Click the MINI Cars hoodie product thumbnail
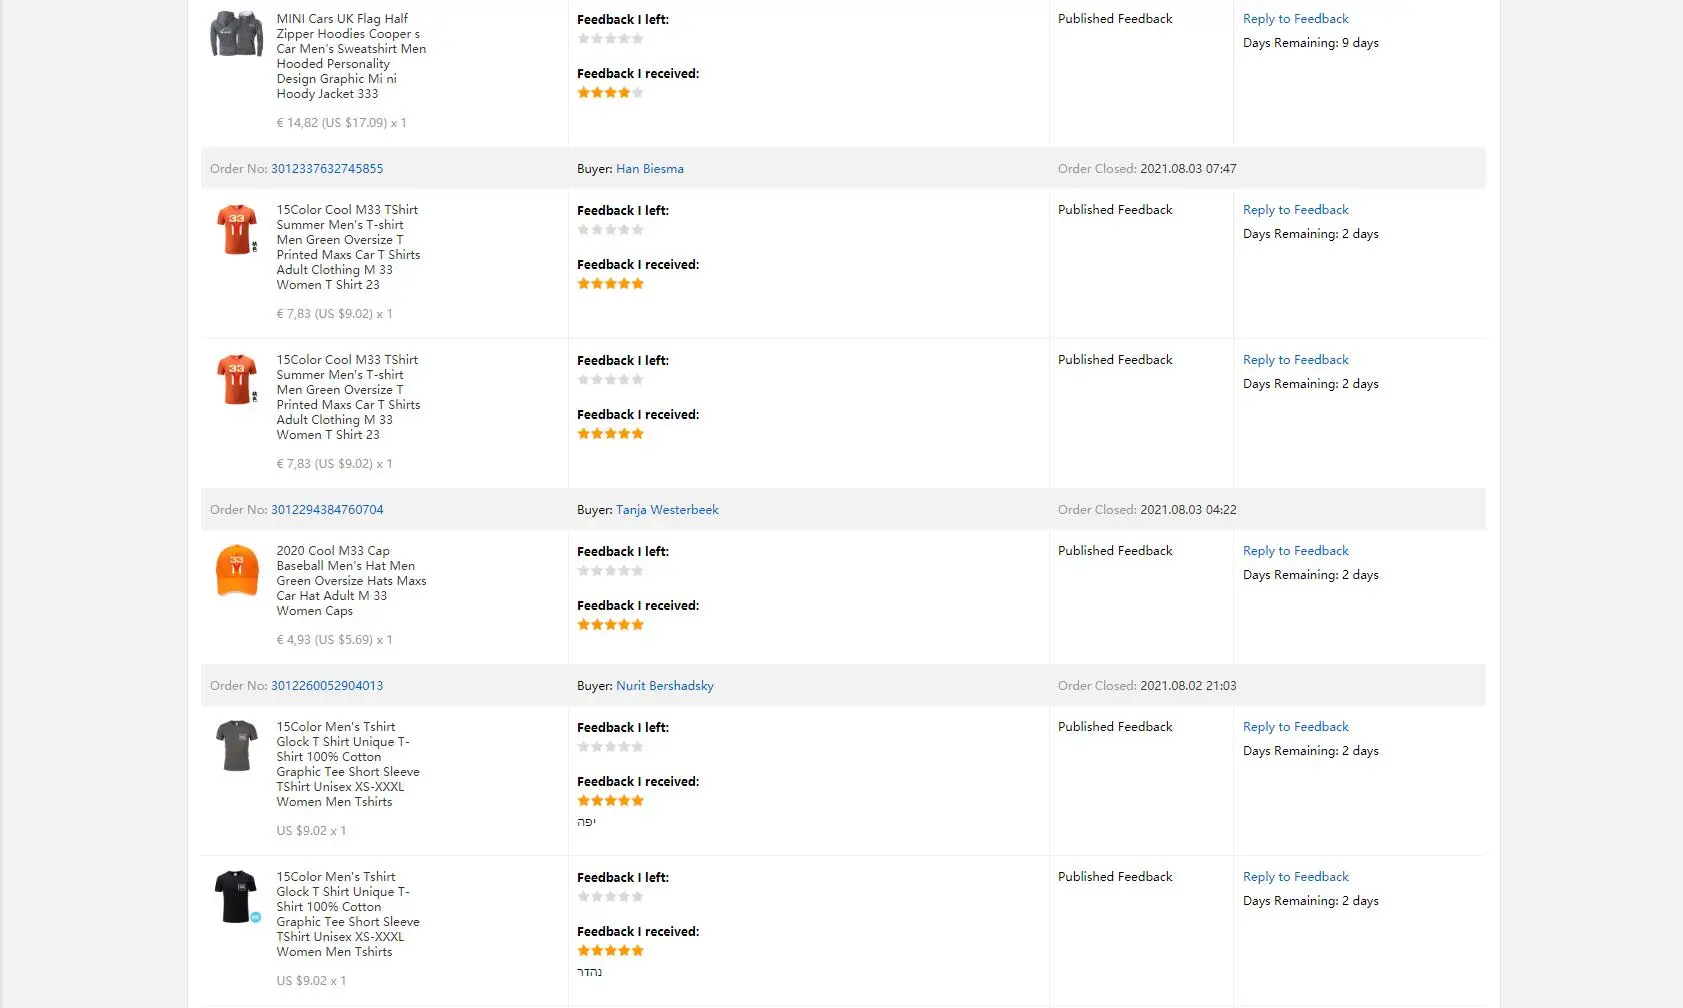1683x1008 pixels. click(x=236, y=34)
